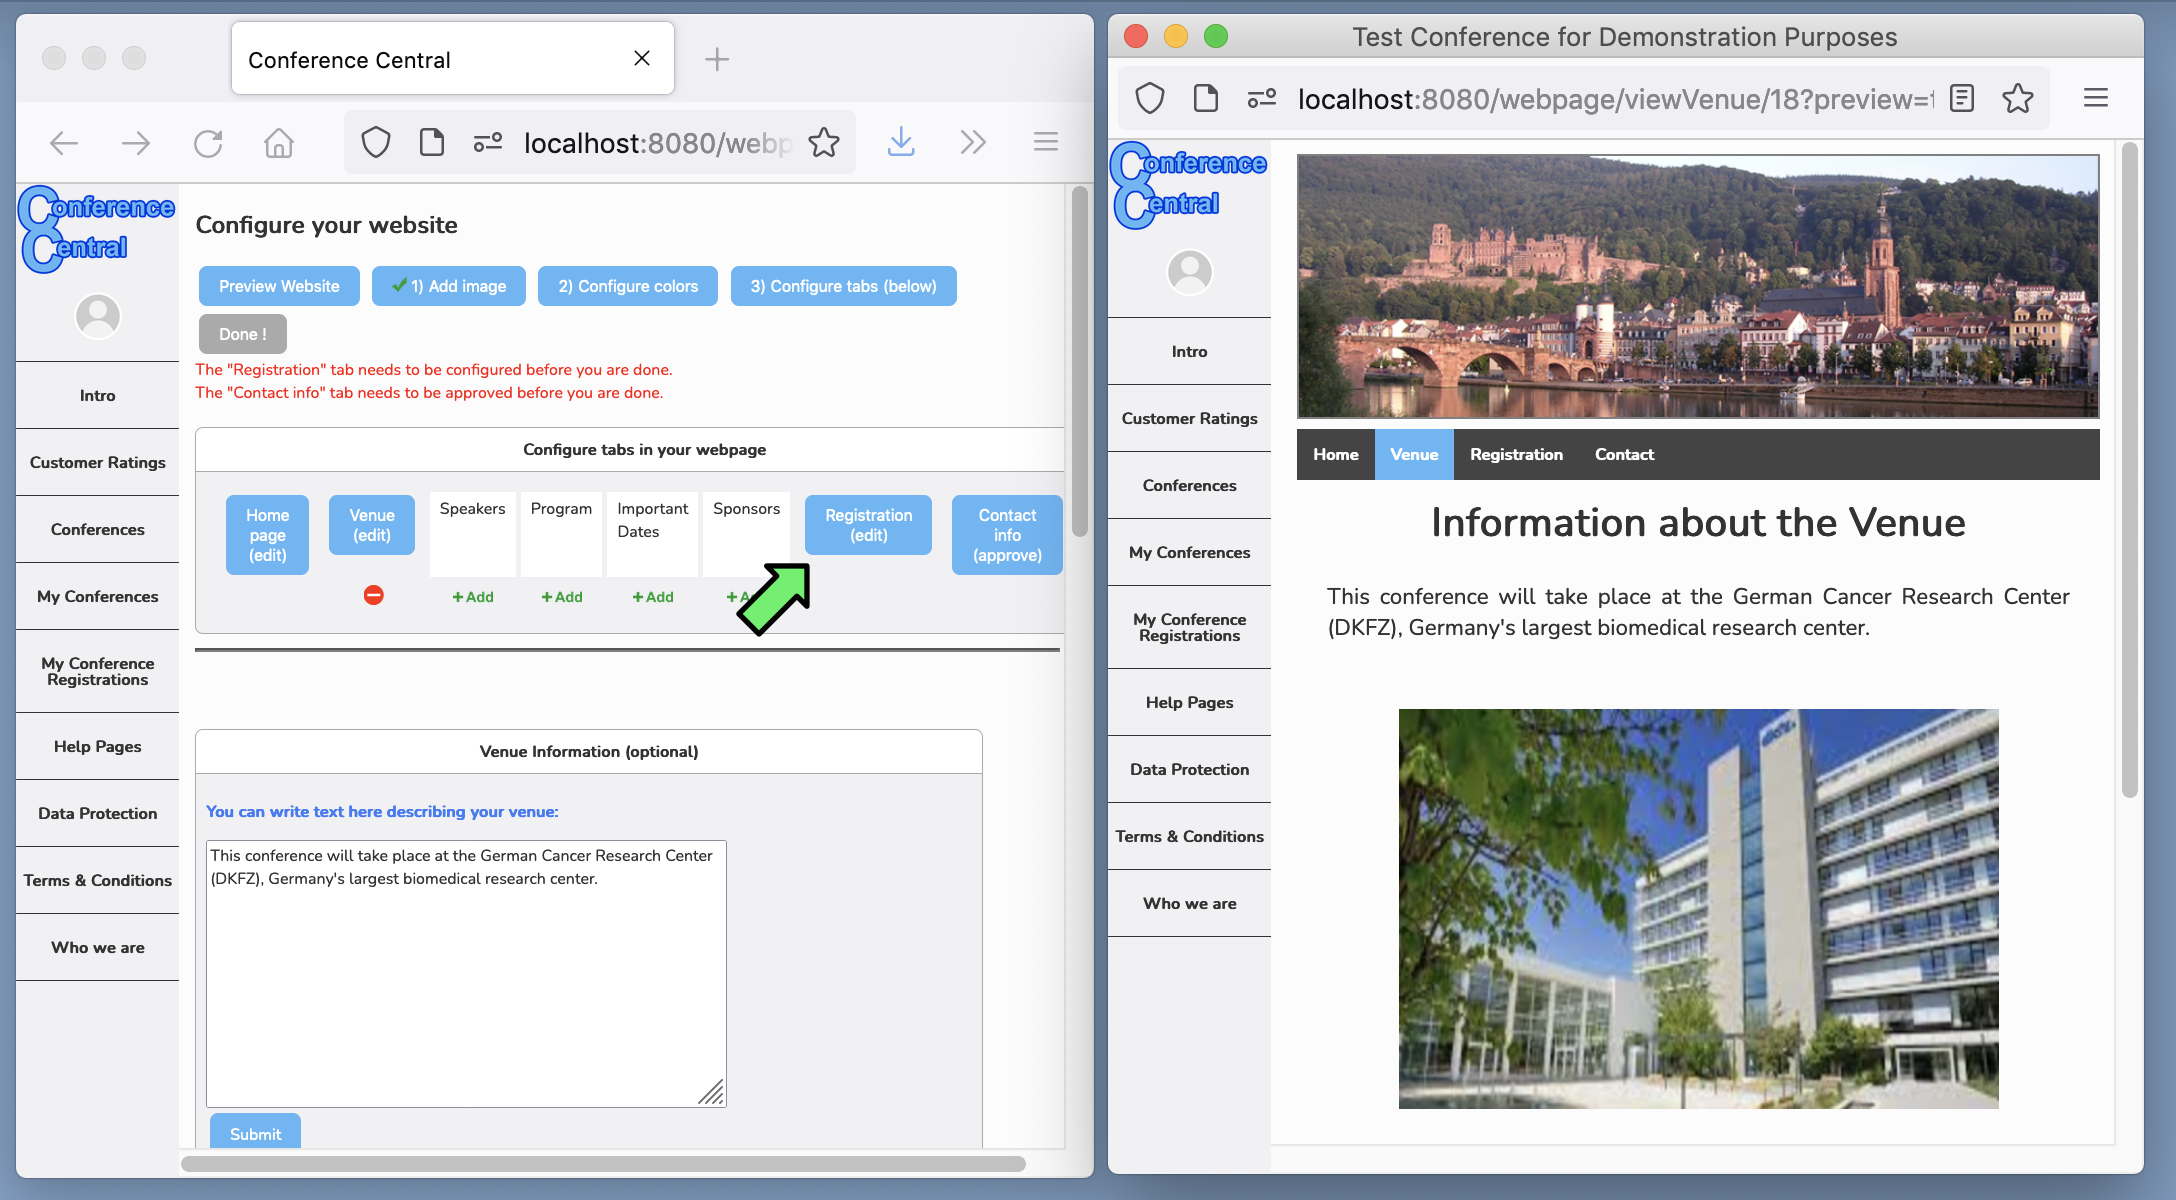Screen dimensions: 2176x1200
Task: Click the reload icon in left browser
Action: [x=208, y=143]
